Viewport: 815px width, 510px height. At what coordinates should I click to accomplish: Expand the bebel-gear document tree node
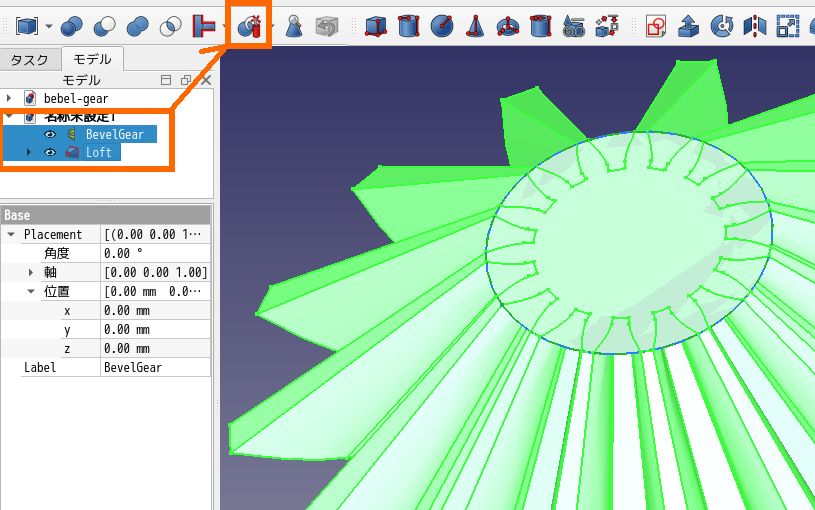9,98
